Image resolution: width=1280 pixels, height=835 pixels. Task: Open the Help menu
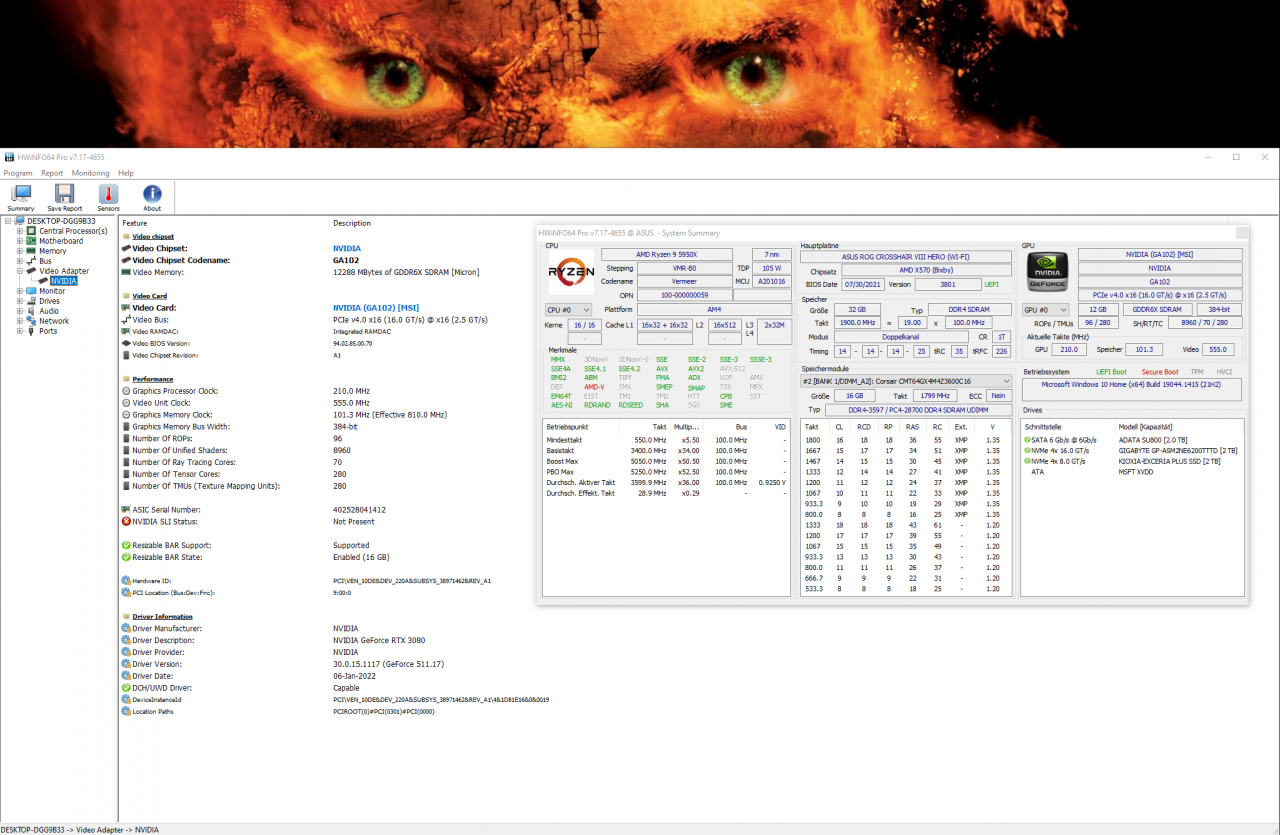pyautogui.click(x=126, y=173)
